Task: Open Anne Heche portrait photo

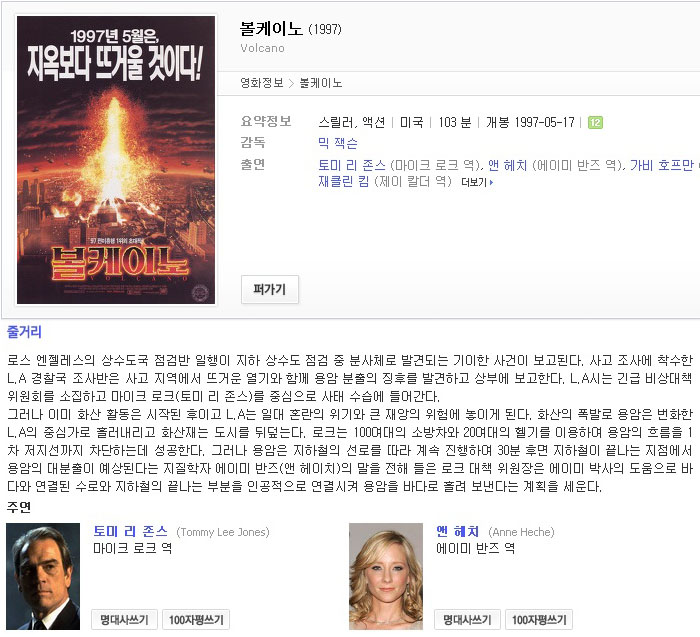Action: [386, 576]
